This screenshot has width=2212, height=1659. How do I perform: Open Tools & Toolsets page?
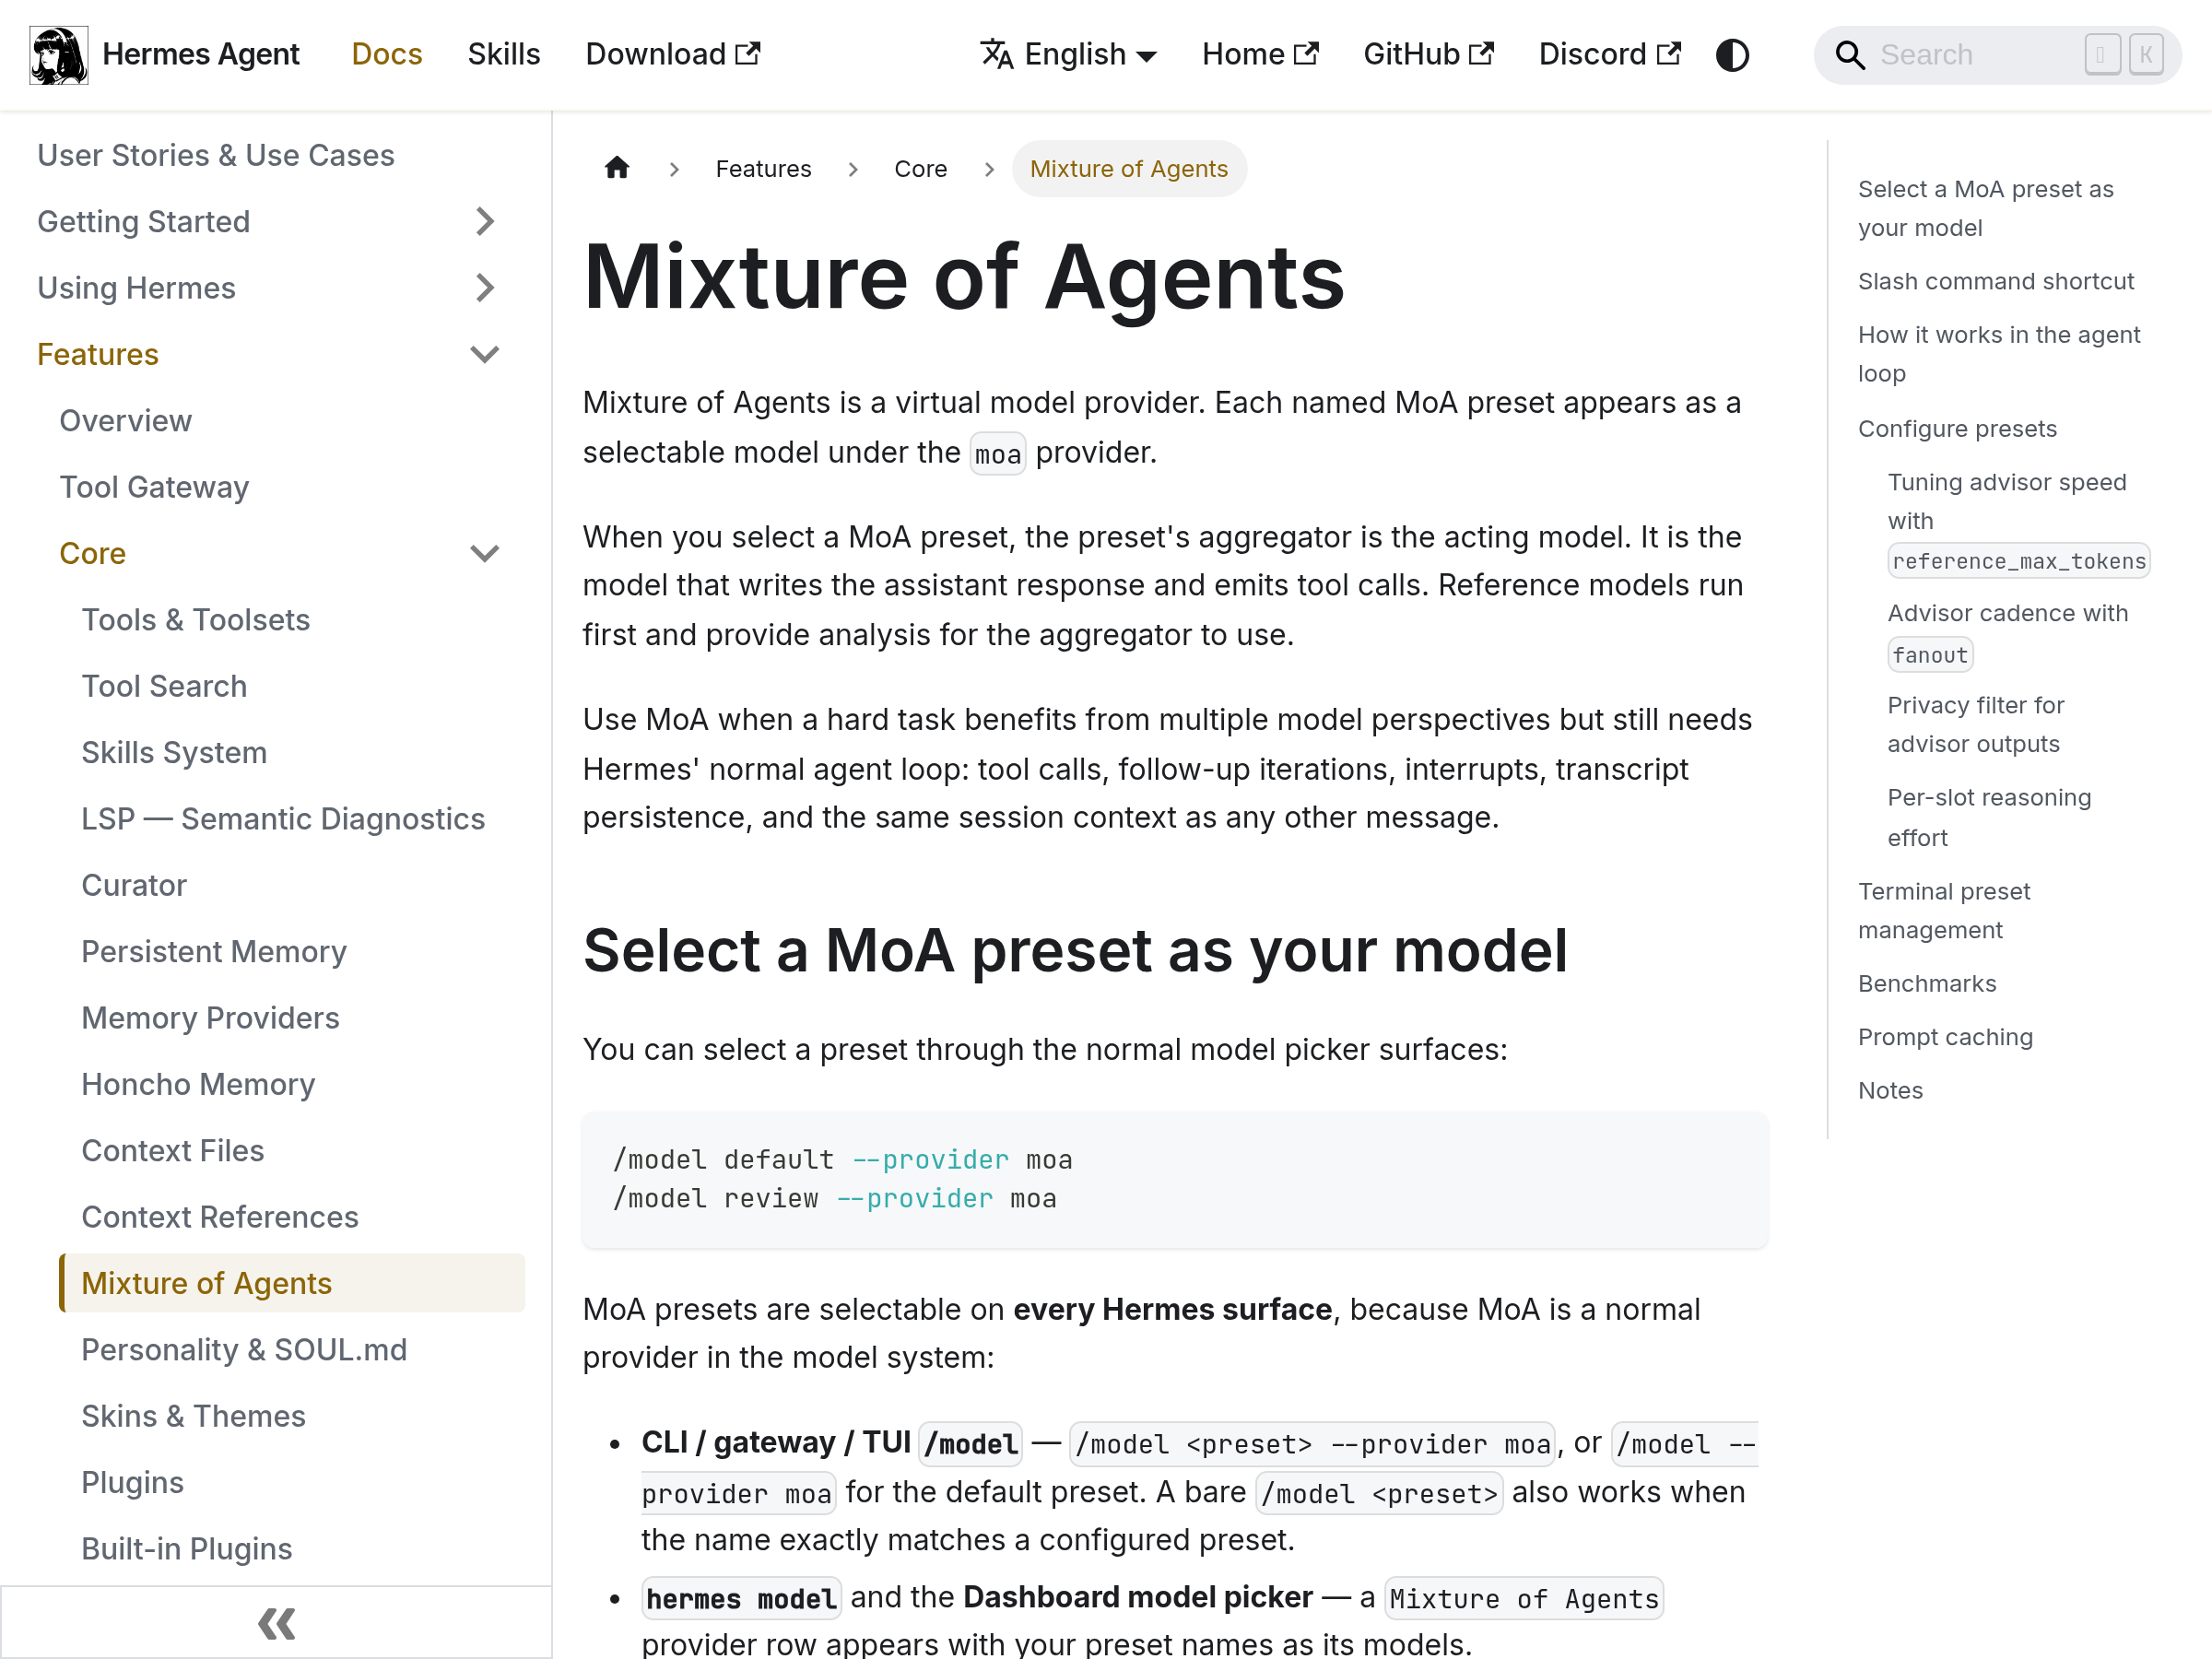pos(196,620)
